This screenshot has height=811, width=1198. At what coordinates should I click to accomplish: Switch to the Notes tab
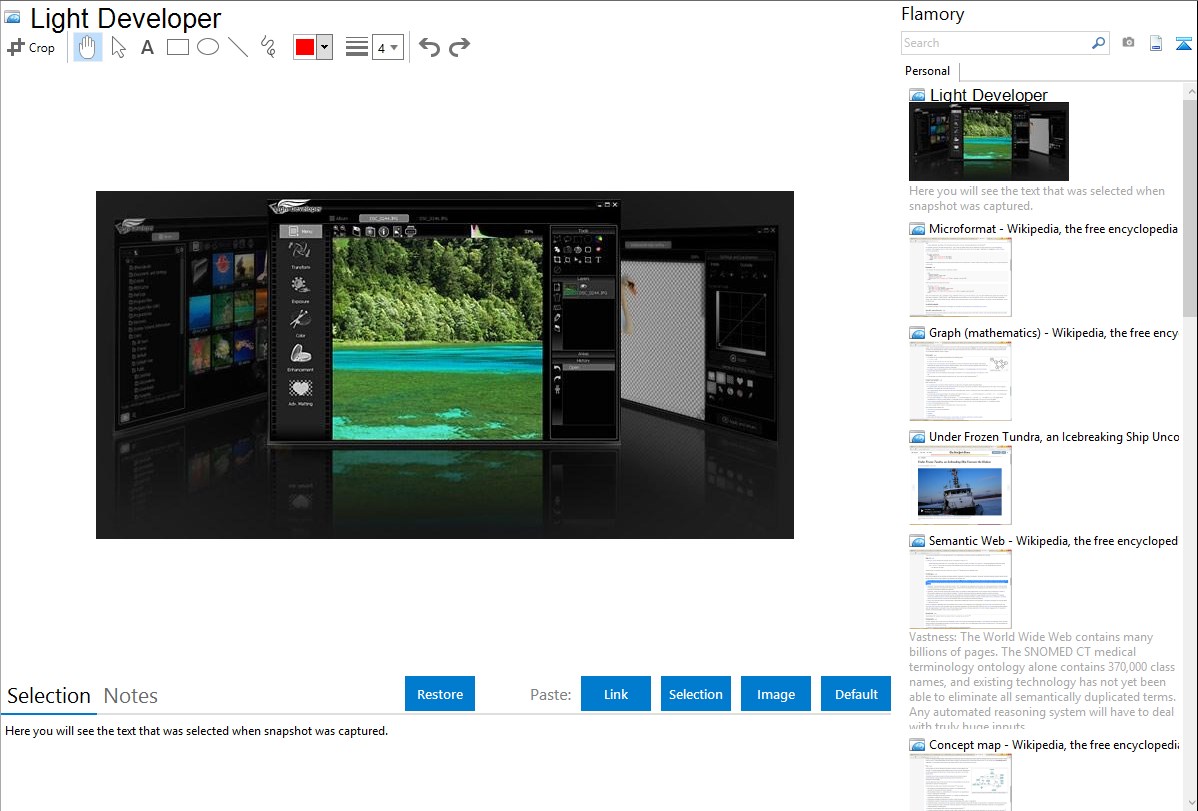point(131,696)
